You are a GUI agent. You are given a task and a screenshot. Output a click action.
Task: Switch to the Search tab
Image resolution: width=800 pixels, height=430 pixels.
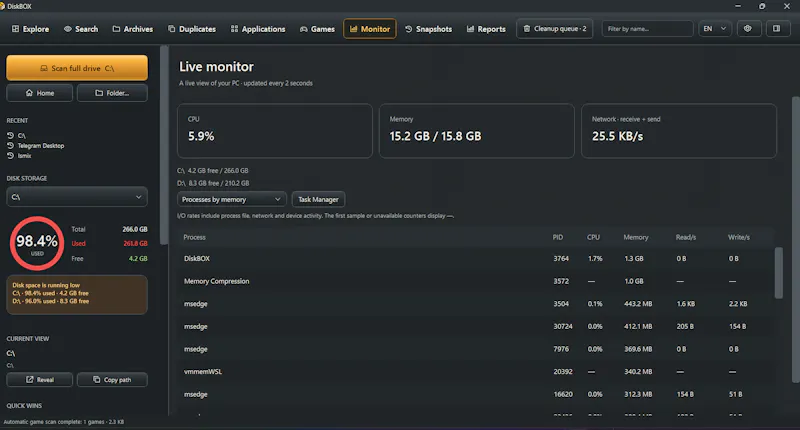[x=81, y=29]
